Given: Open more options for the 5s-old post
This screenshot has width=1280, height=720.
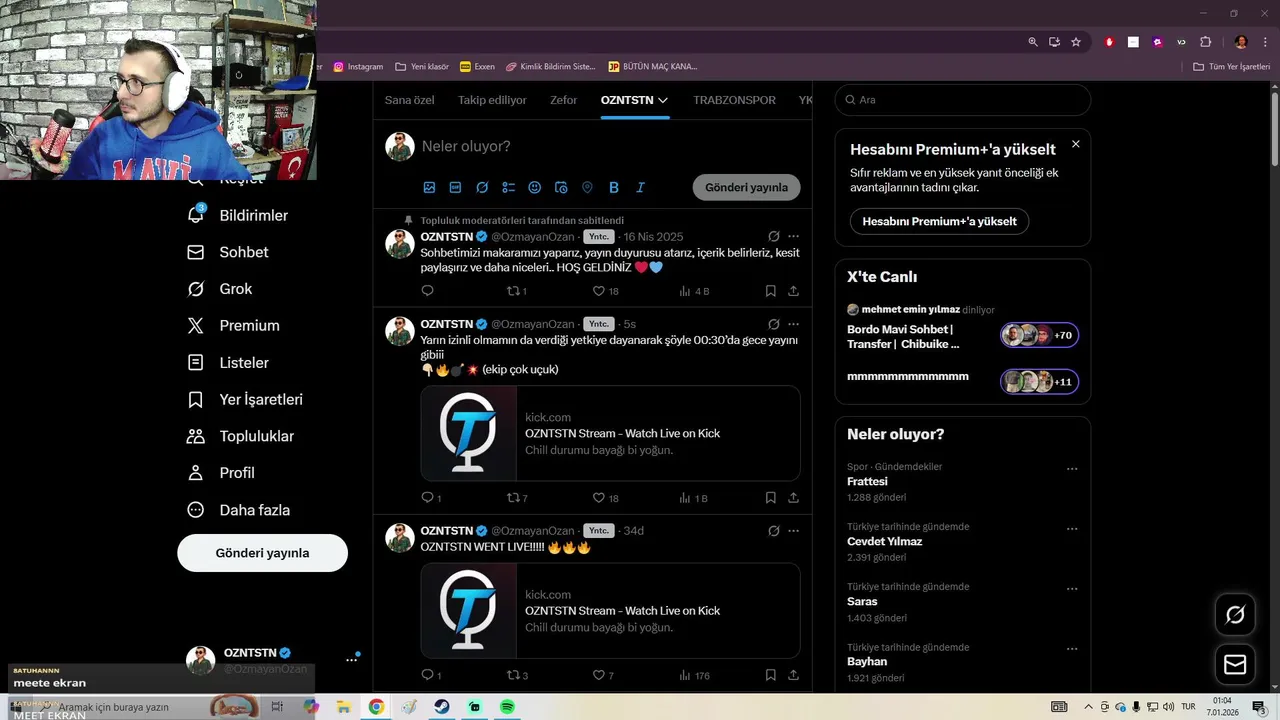Looking at the screenshot, I should point(793,324).
